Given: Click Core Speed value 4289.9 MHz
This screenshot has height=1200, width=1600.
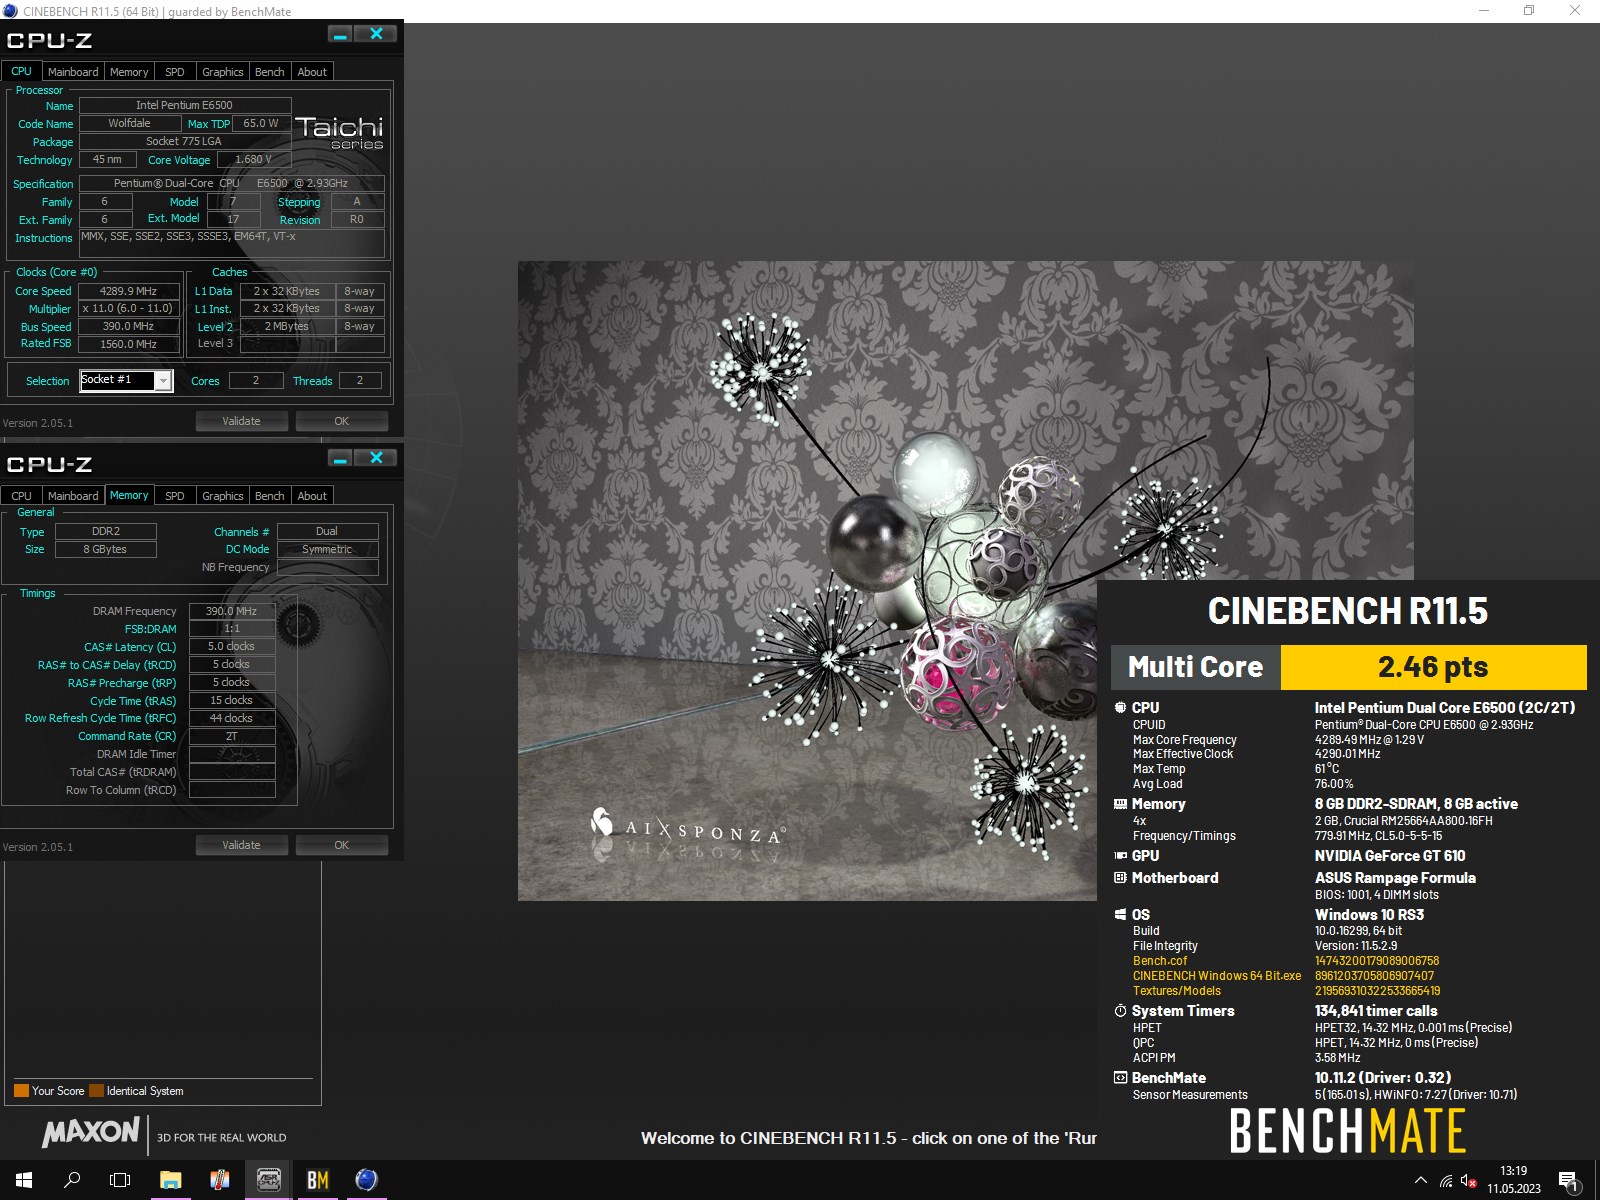Looking at the screenshot, I should coord(128,291).
